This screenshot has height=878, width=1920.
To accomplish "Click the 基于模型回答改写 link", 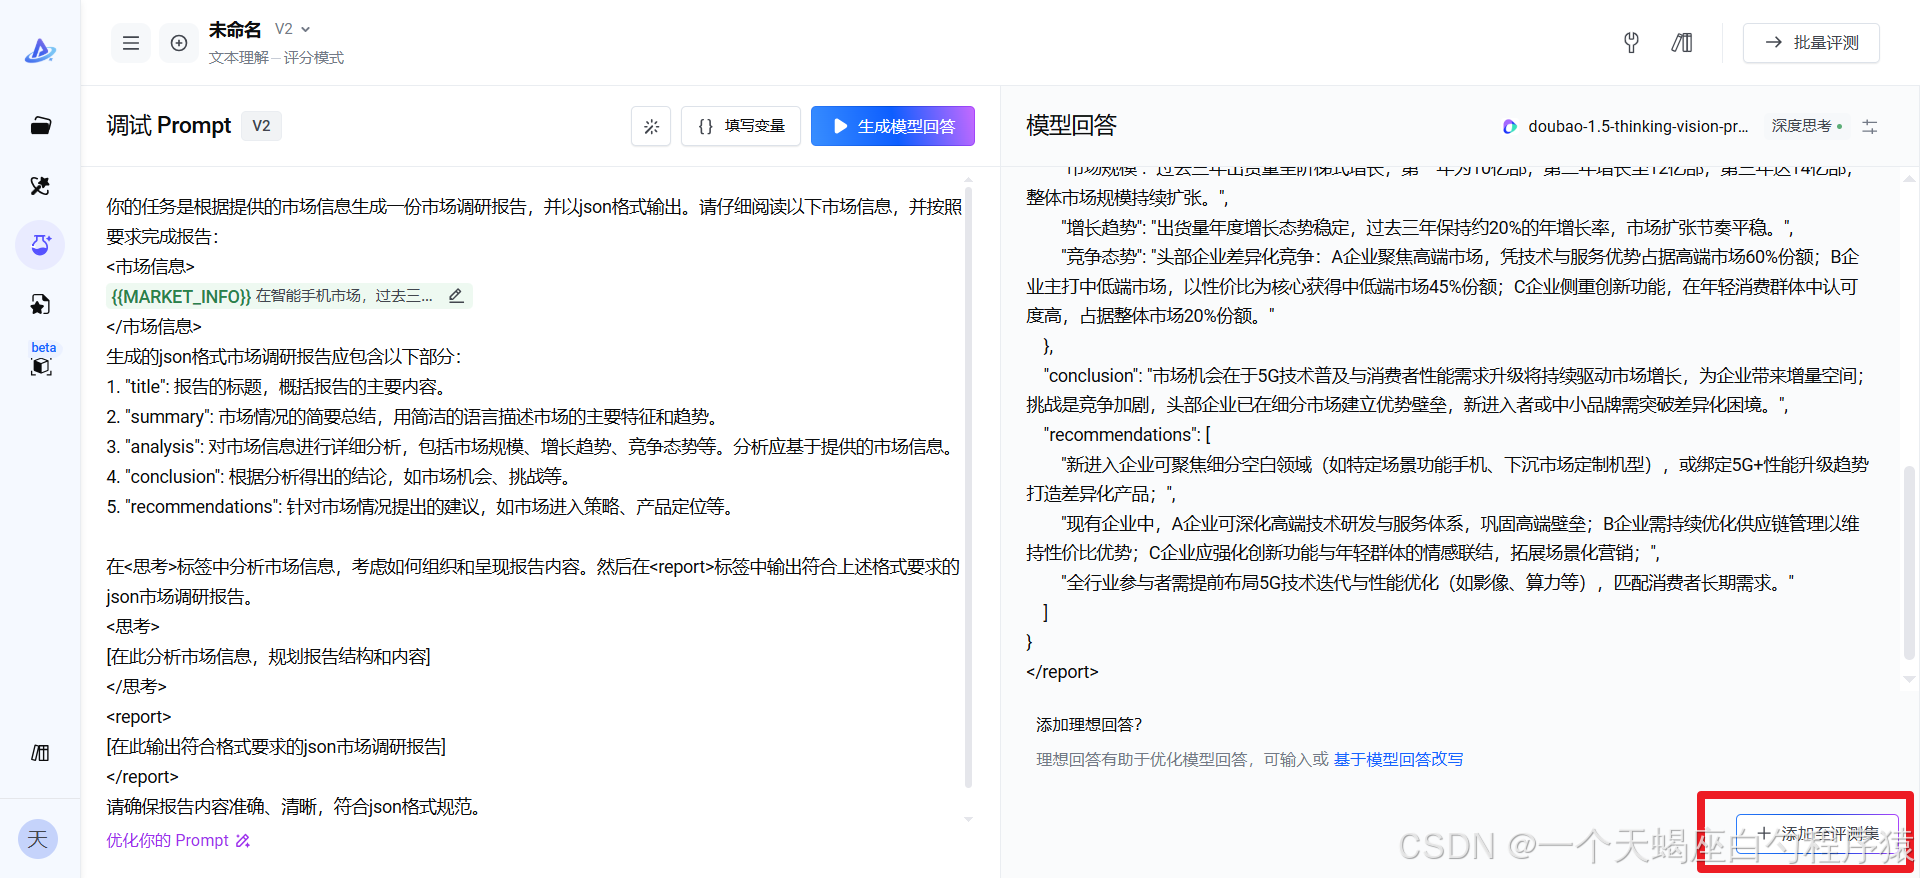I will pos(1398,759).
